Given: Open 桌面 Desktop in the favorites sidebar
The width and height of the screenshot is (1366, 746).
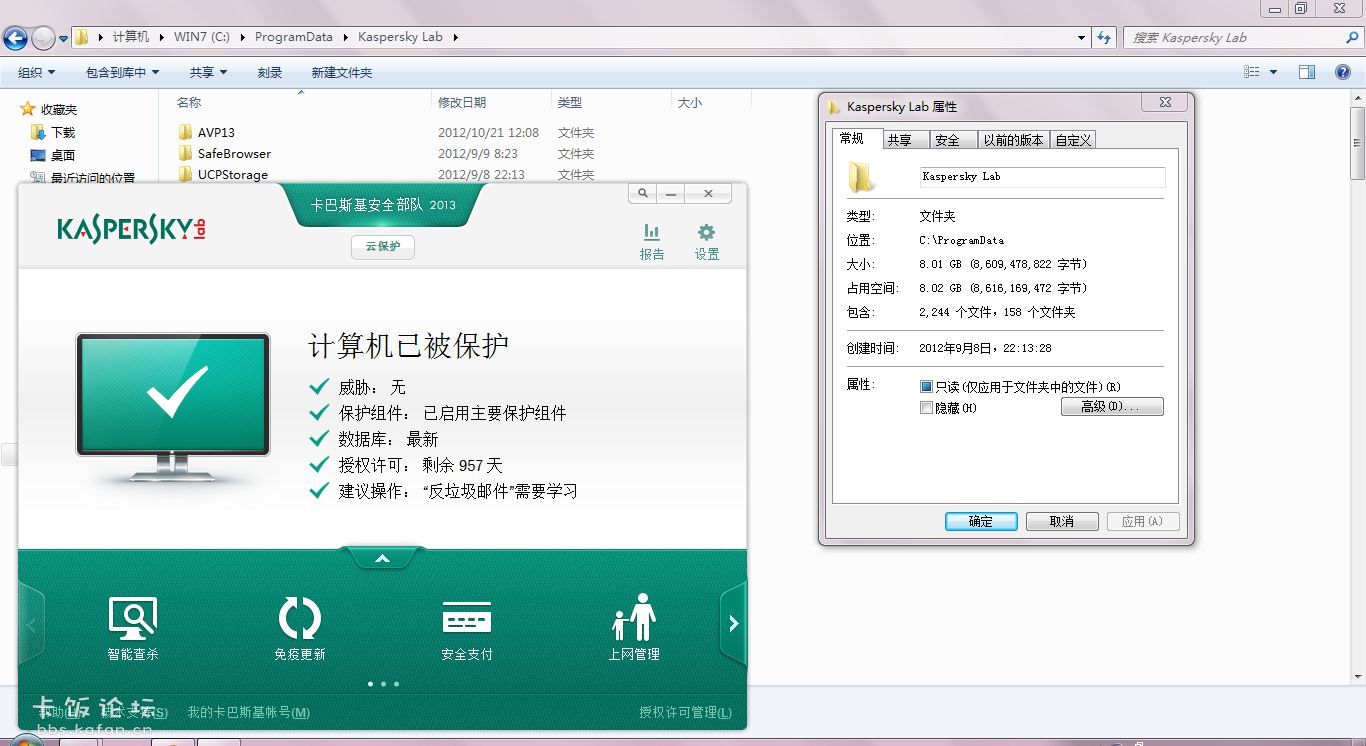Looking at the screenshot, I should tap(53, 155).
